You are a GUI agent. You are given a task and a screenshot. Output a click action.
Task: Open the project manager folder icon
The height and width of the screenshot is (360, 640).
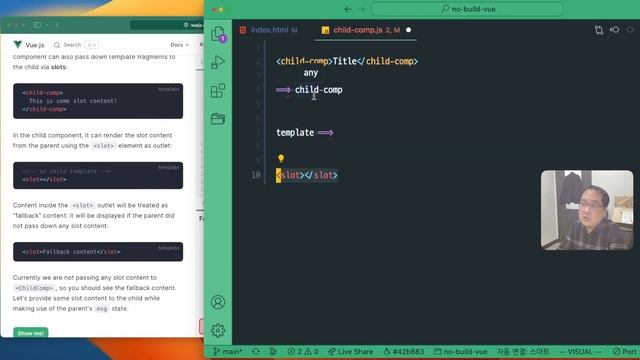point(218,119)
